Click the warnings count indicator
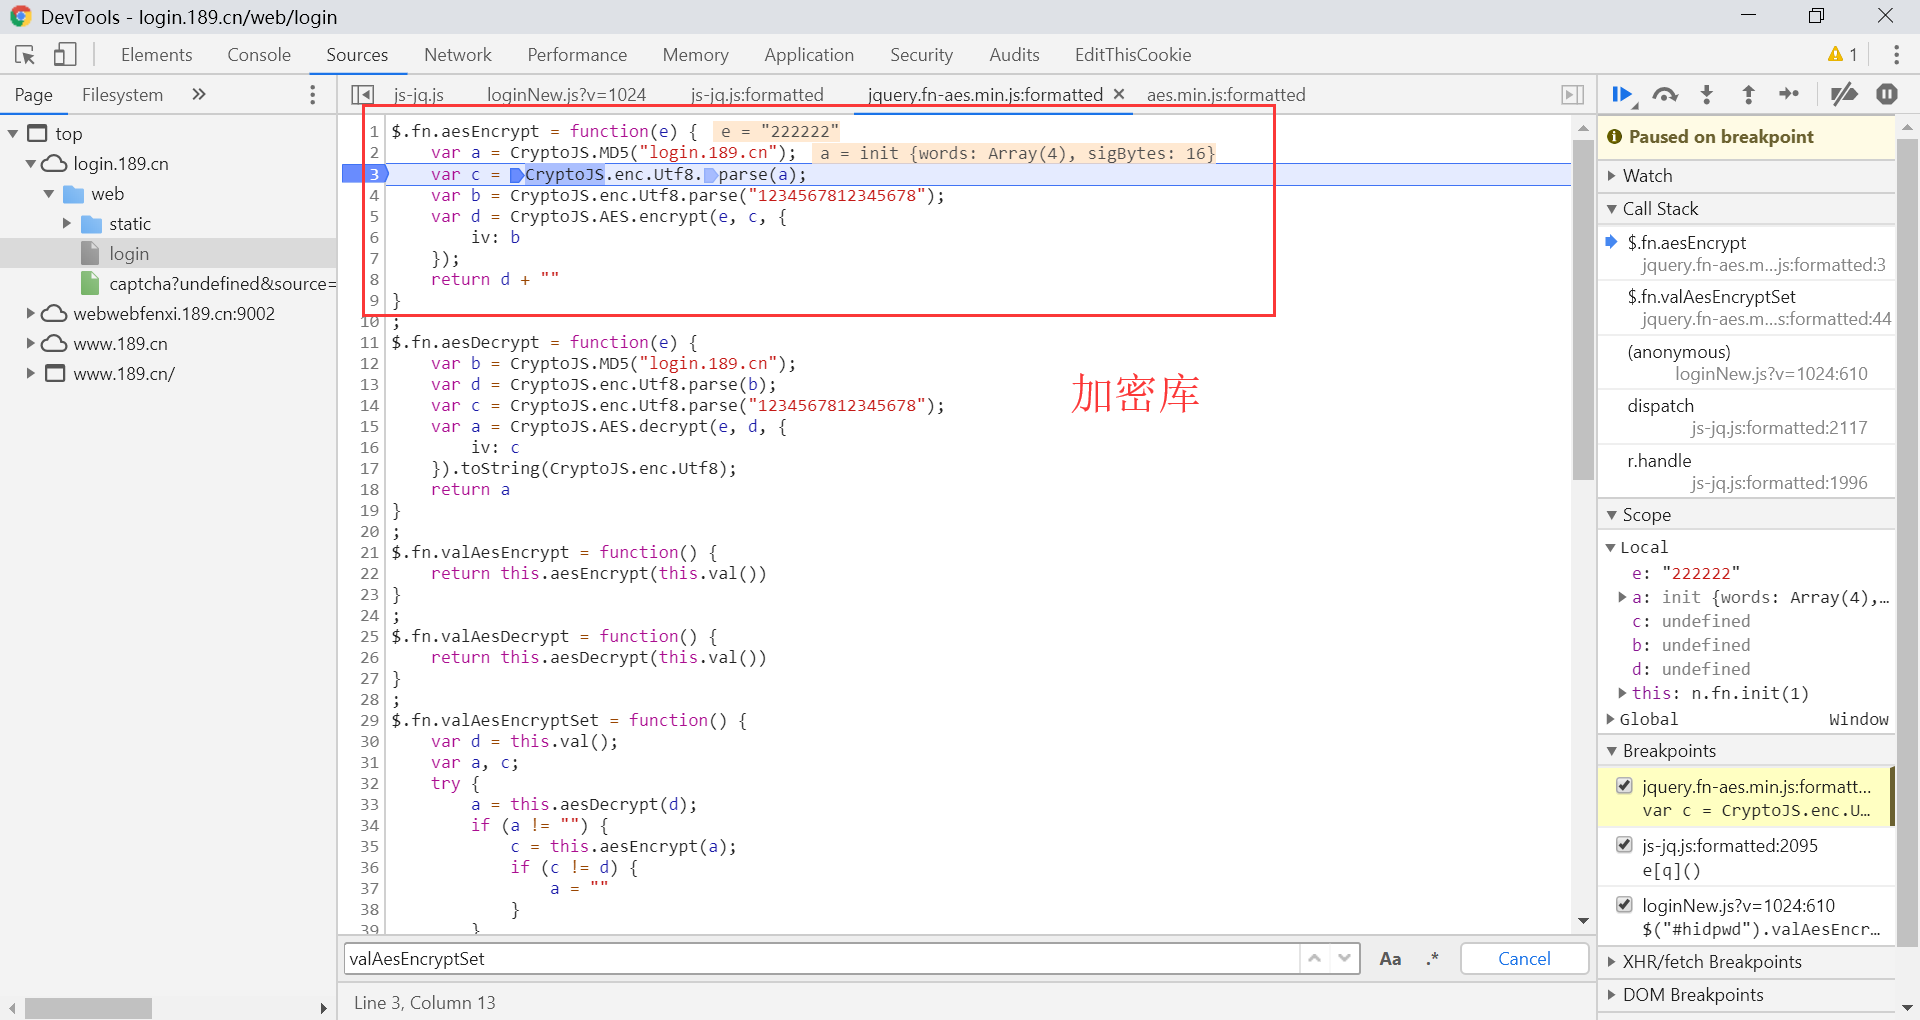Screen dimensions: 1920x1020 tap(1842, 55)
